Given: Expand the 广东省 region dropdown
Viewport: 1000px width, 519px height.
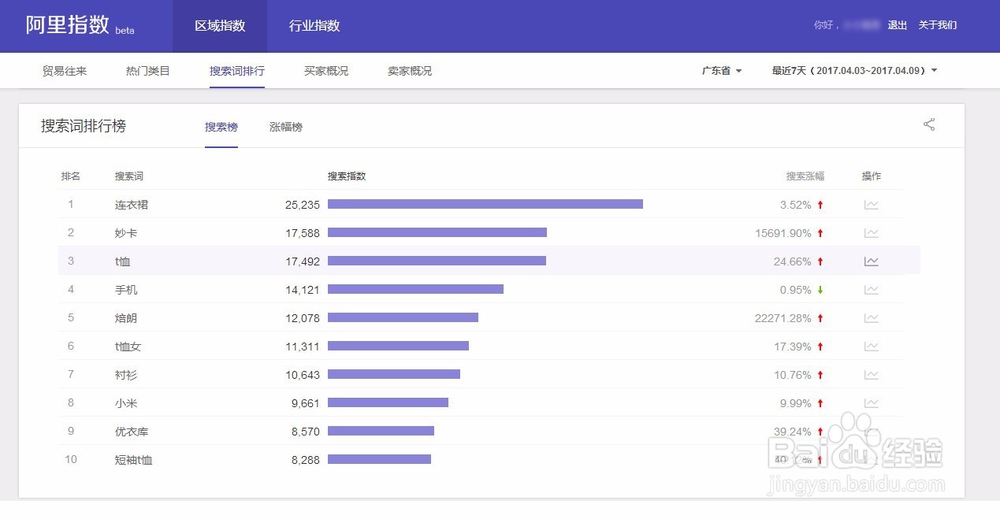Looking at the screenshot, I should pyautogui.click(x=721, y=71).
